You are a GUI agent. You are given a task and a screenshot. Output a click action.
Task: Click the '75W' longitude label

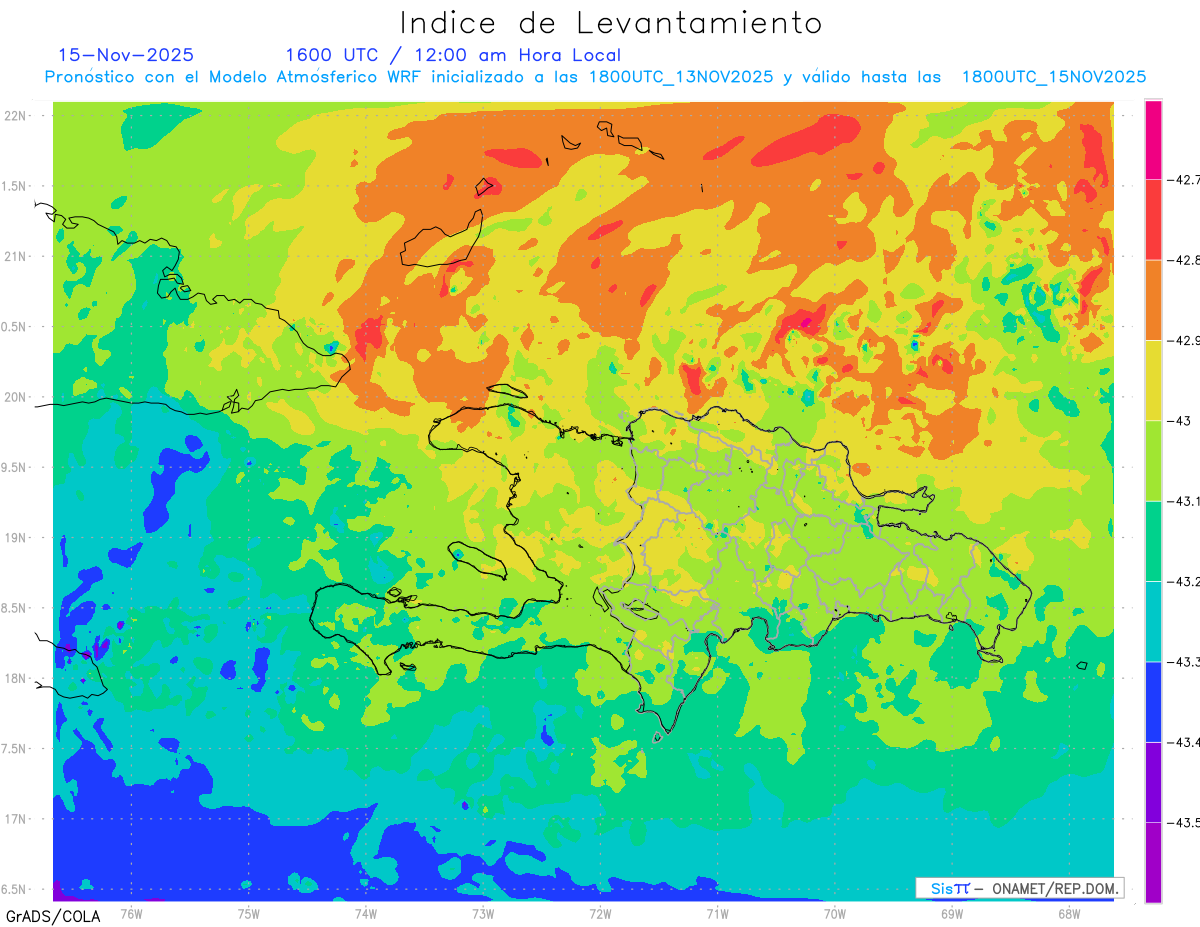click(249, 913)
